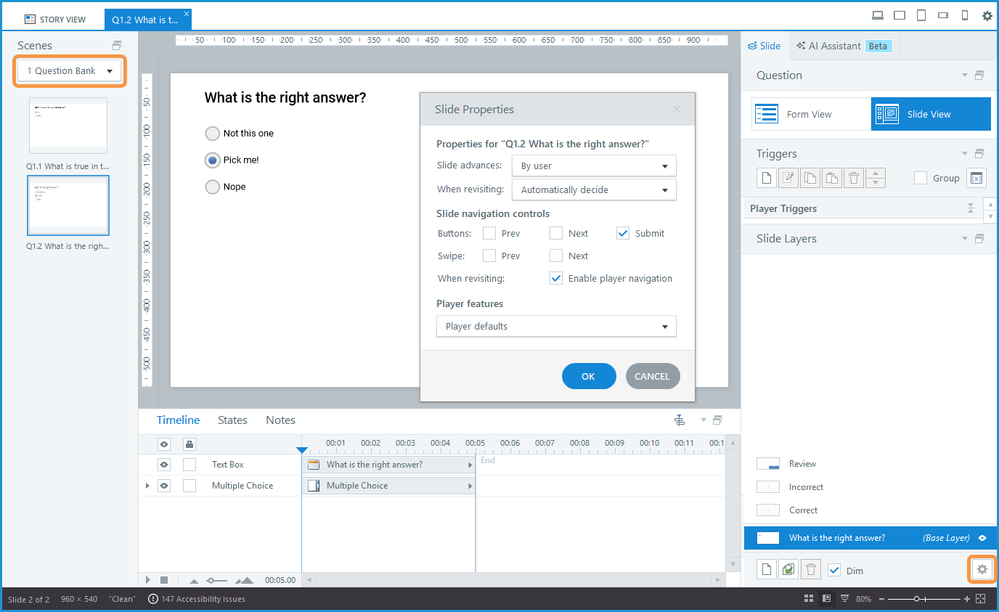999x612 pixels.
Task: Create a new trigger in Triggers panel
Action: (766, 178)
